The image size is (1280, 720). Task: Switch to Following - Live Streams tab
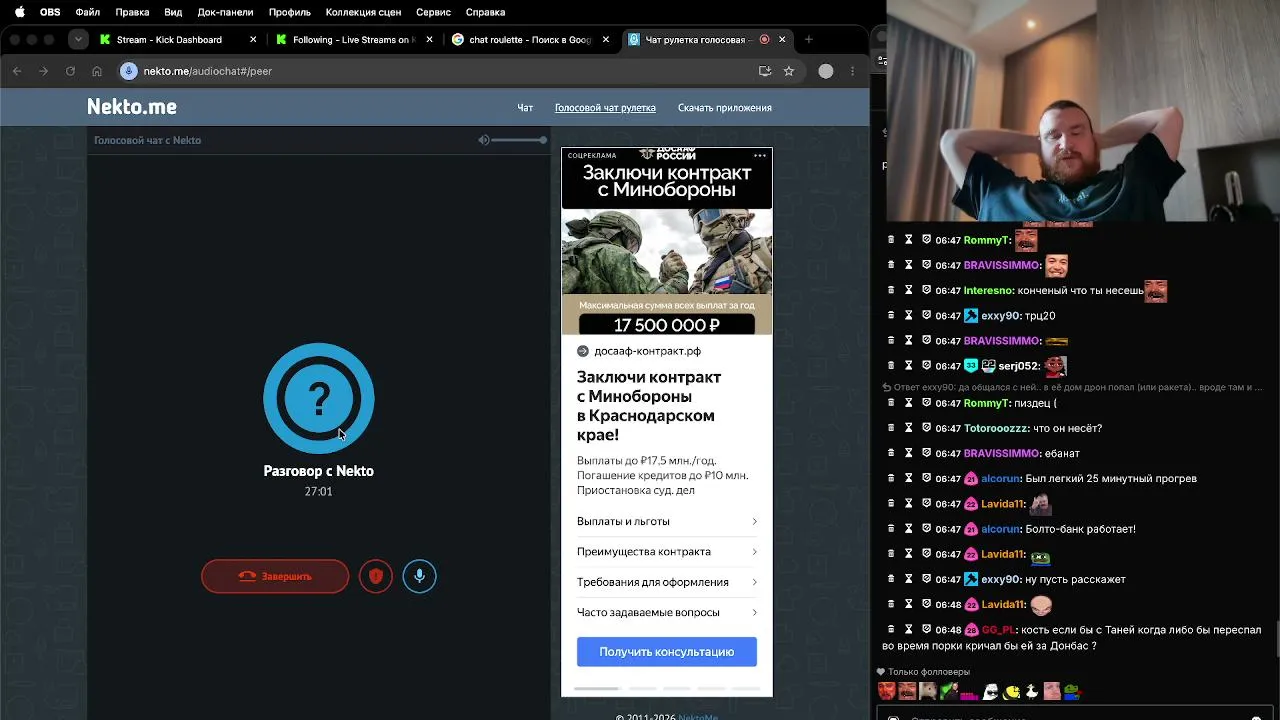coord(355,40)
